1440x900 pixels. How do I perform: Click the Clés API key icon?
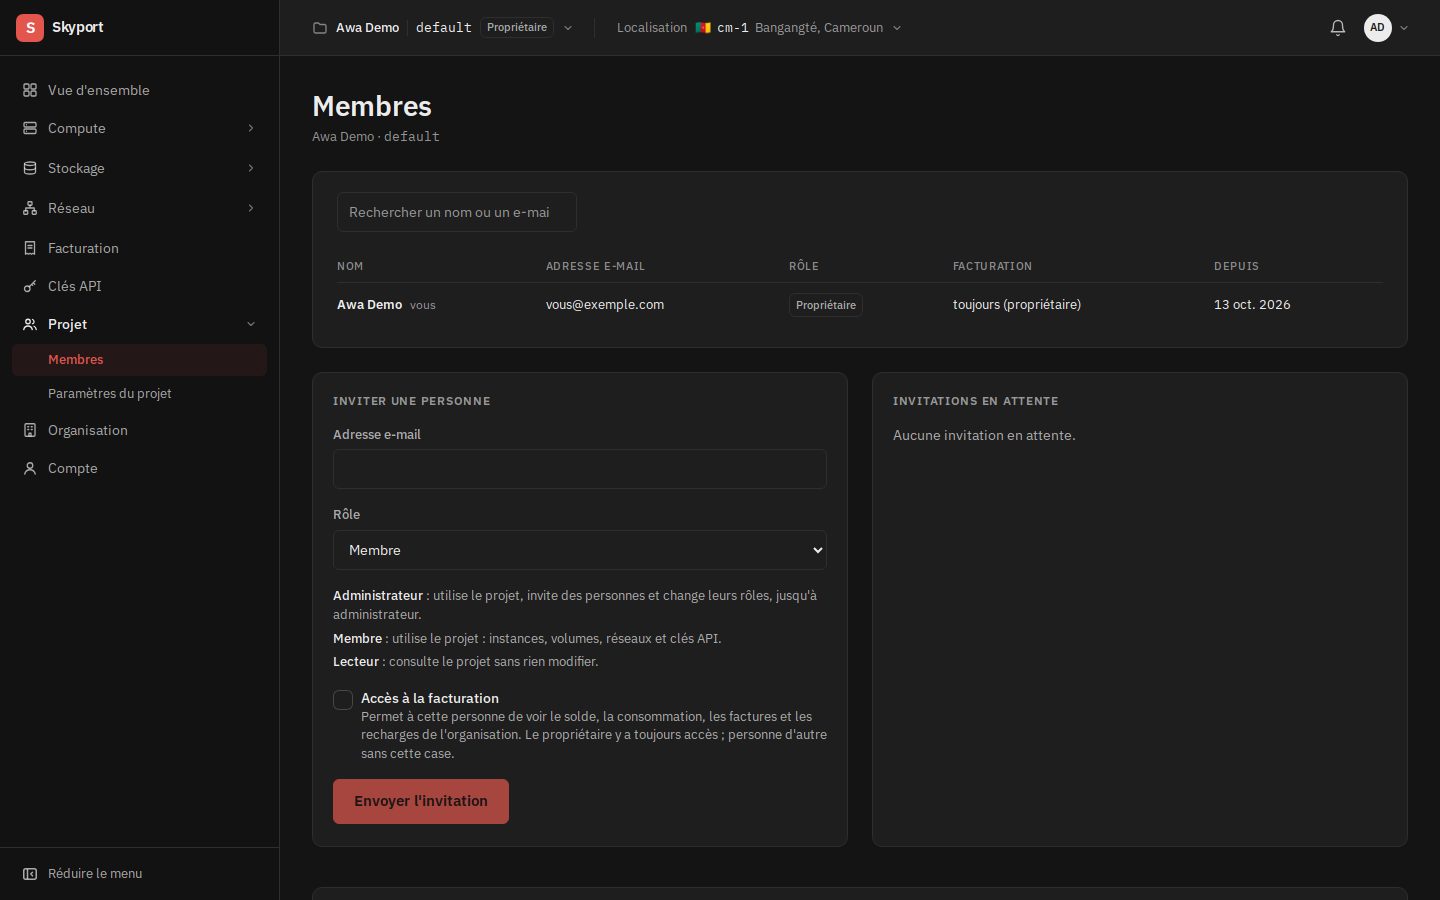[30, 286]
